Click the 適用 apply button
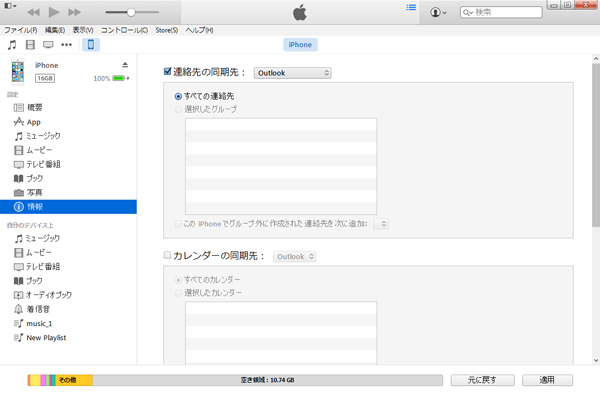The image size is (600, 395). [547, 380]
